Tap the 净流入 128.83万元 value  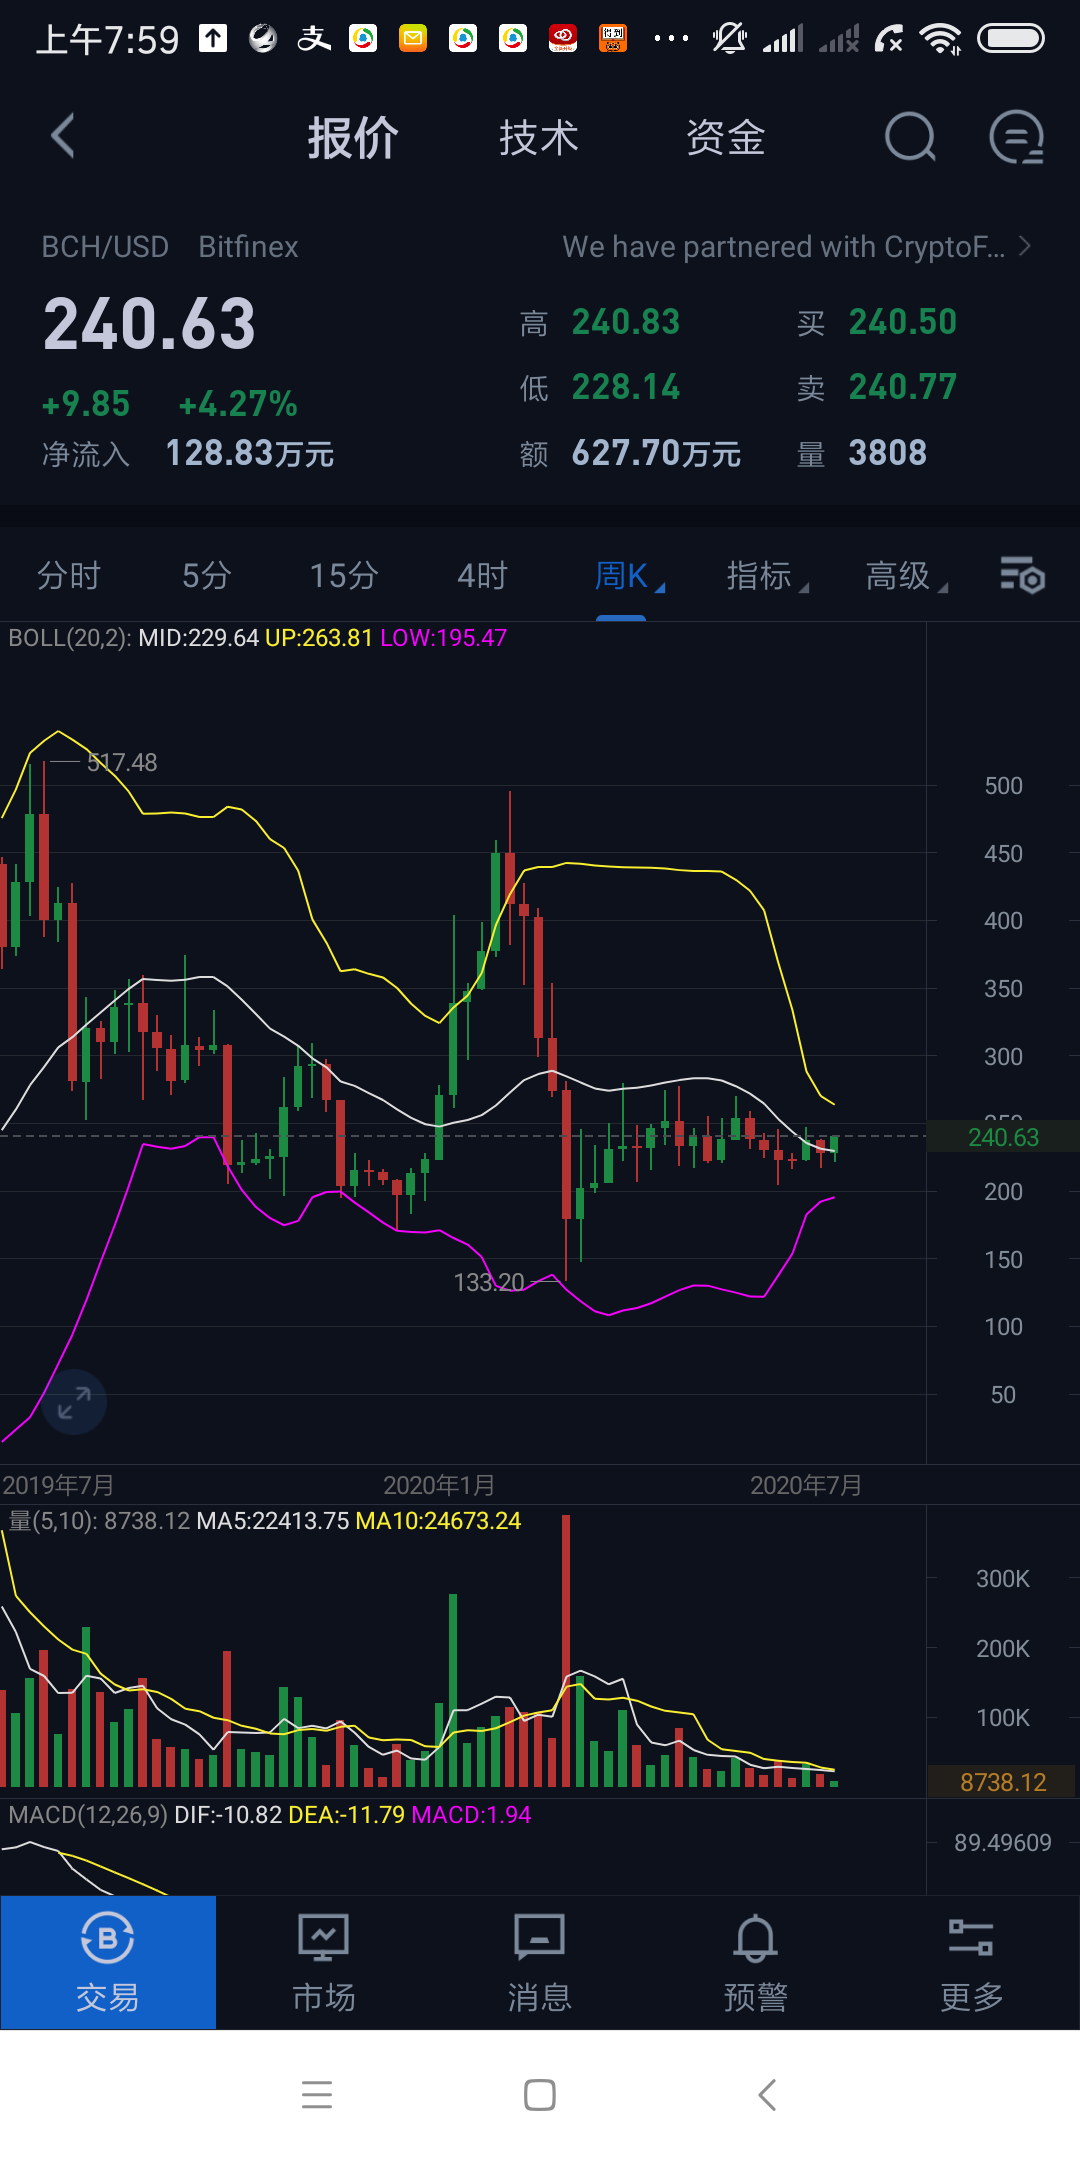tap(249, 454)
